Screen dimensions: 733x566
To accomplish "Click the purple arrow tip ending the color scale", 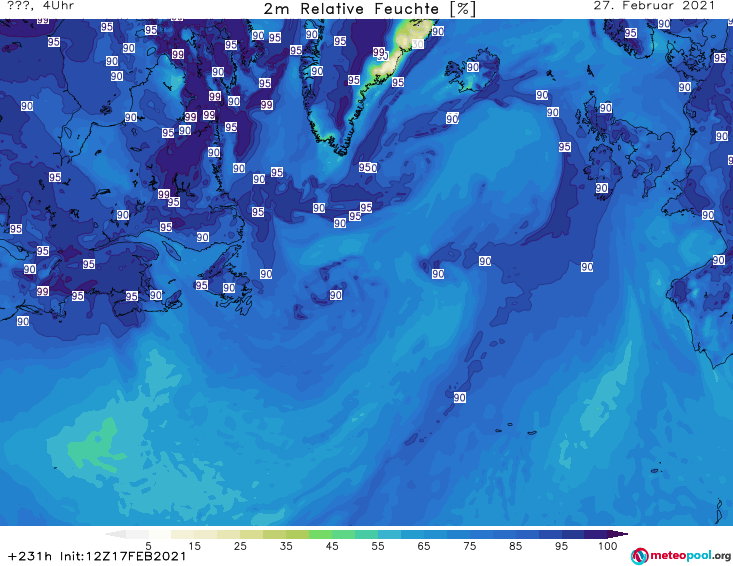I will click(x=618, y=534).
